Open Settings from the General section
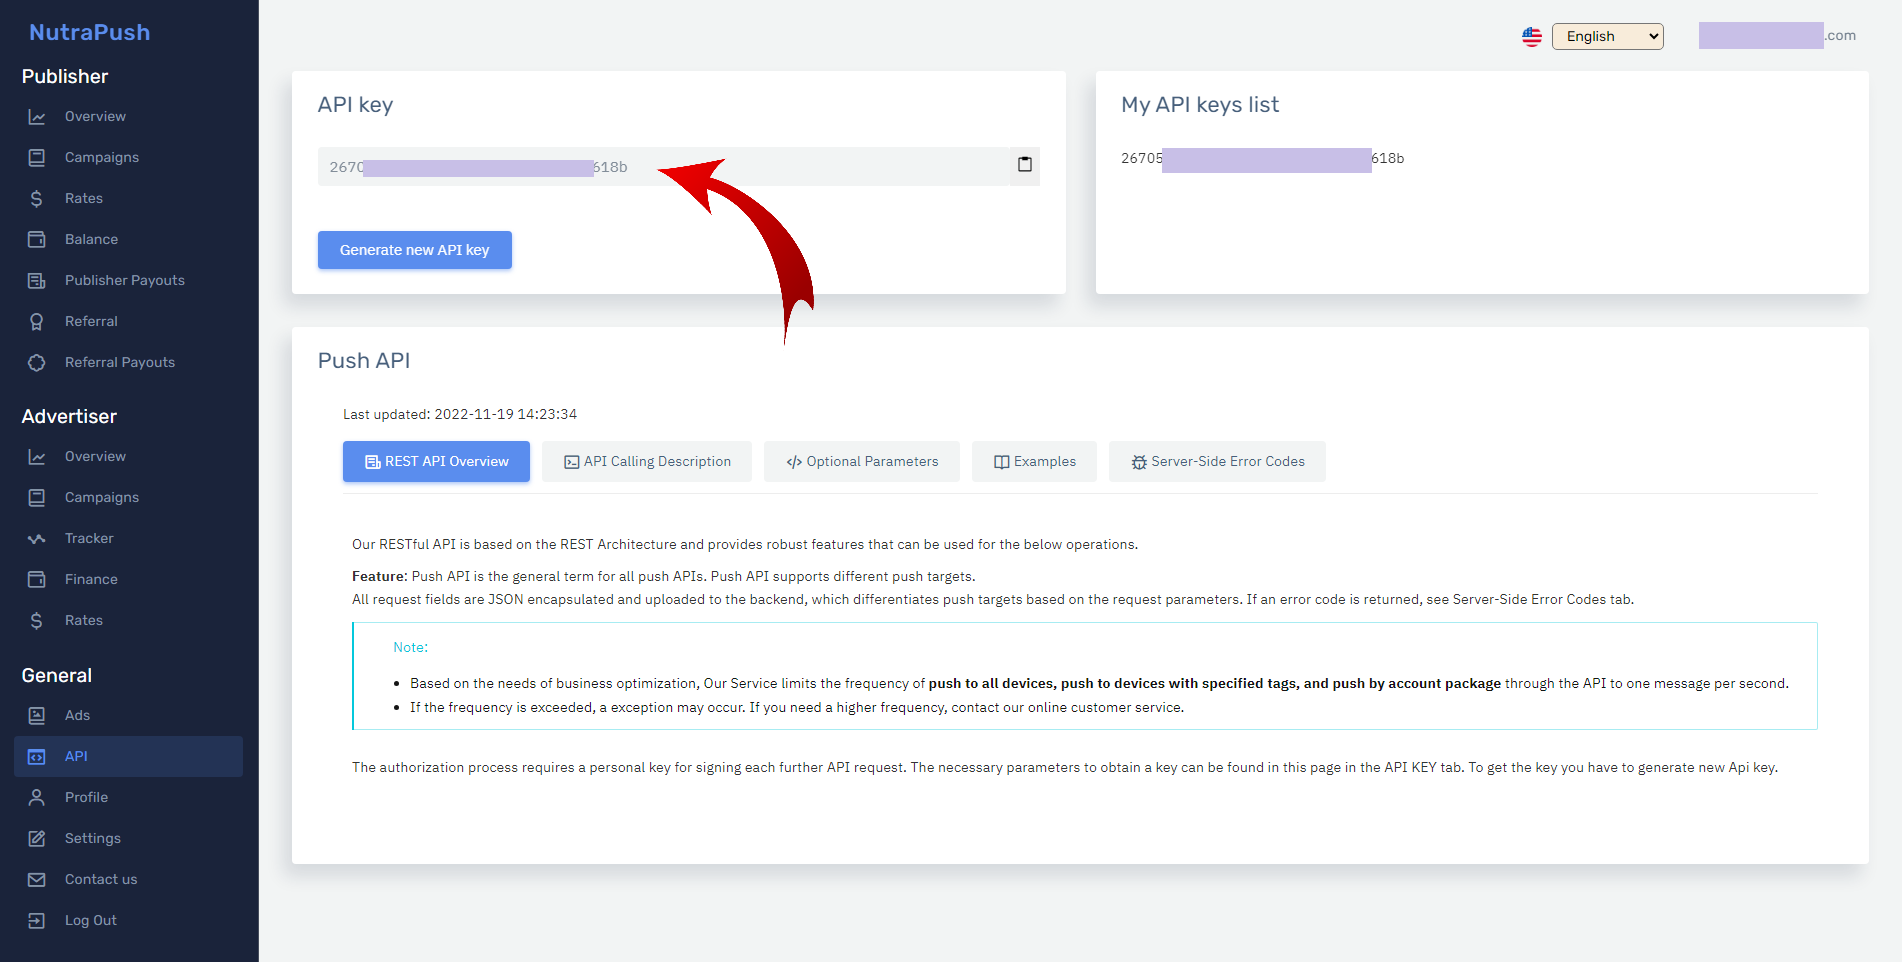Image resolution: width=1902 pixels, height=962 pixels. click(92, 838)
